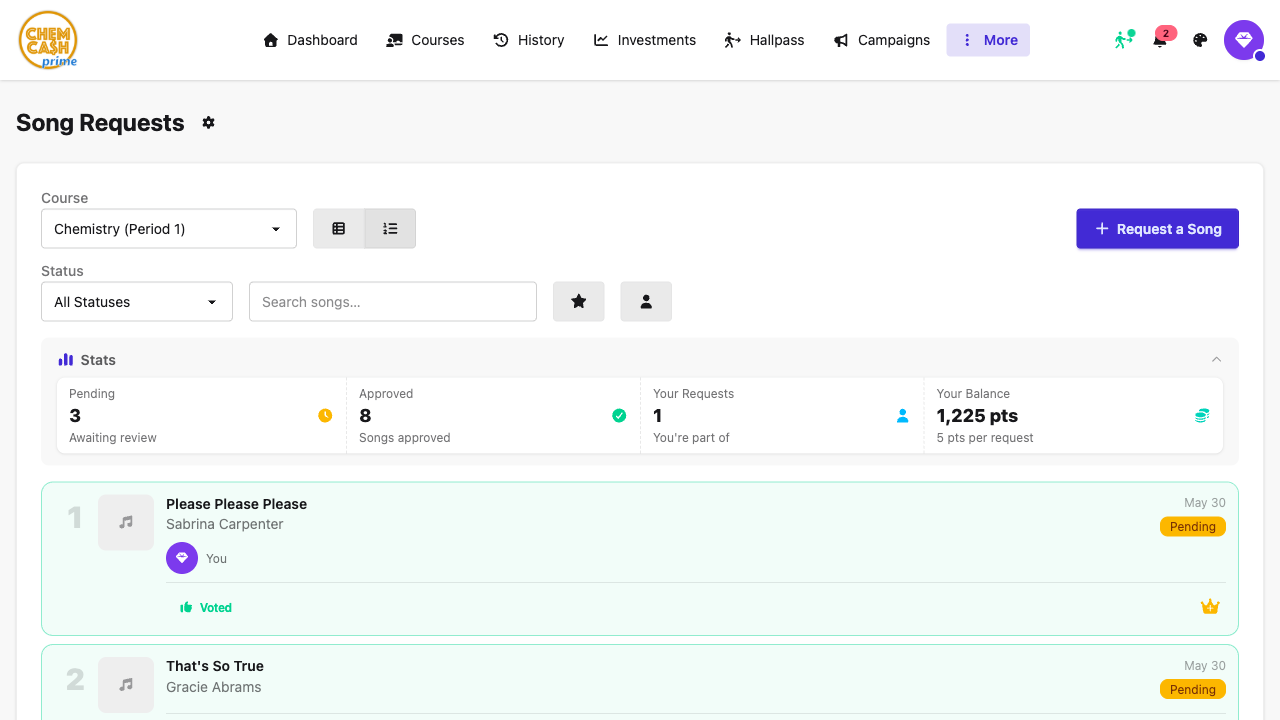Expand the More menu
This screenshot has height=720, width=1280.
(988, 40)
